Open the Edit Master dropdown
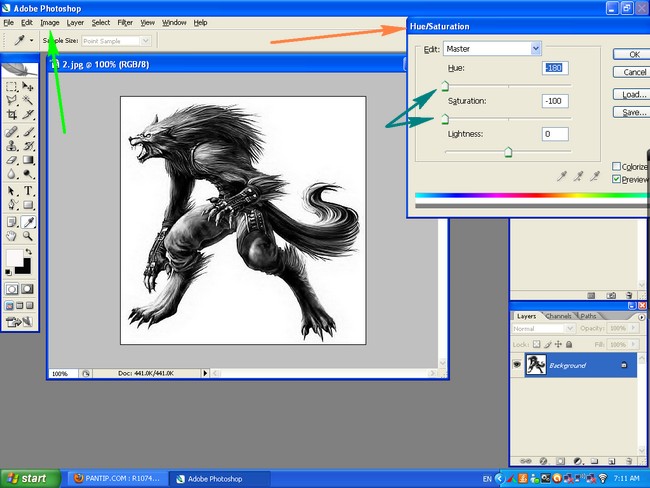Screen dimensions: 650x488 536,49
